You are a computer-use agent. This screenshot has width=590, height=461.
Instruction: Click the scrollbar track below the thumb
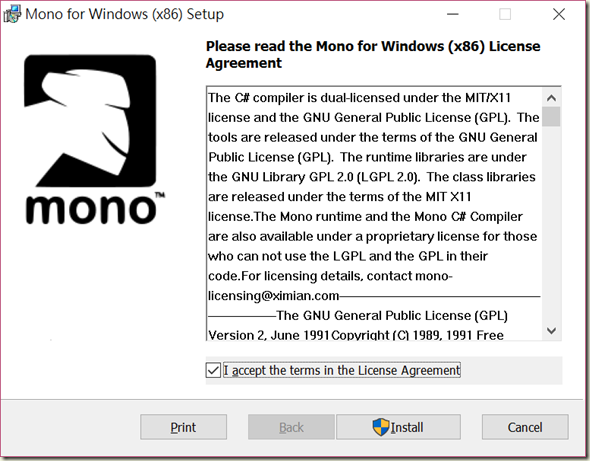pyautogui.click(x=551, y=224)
